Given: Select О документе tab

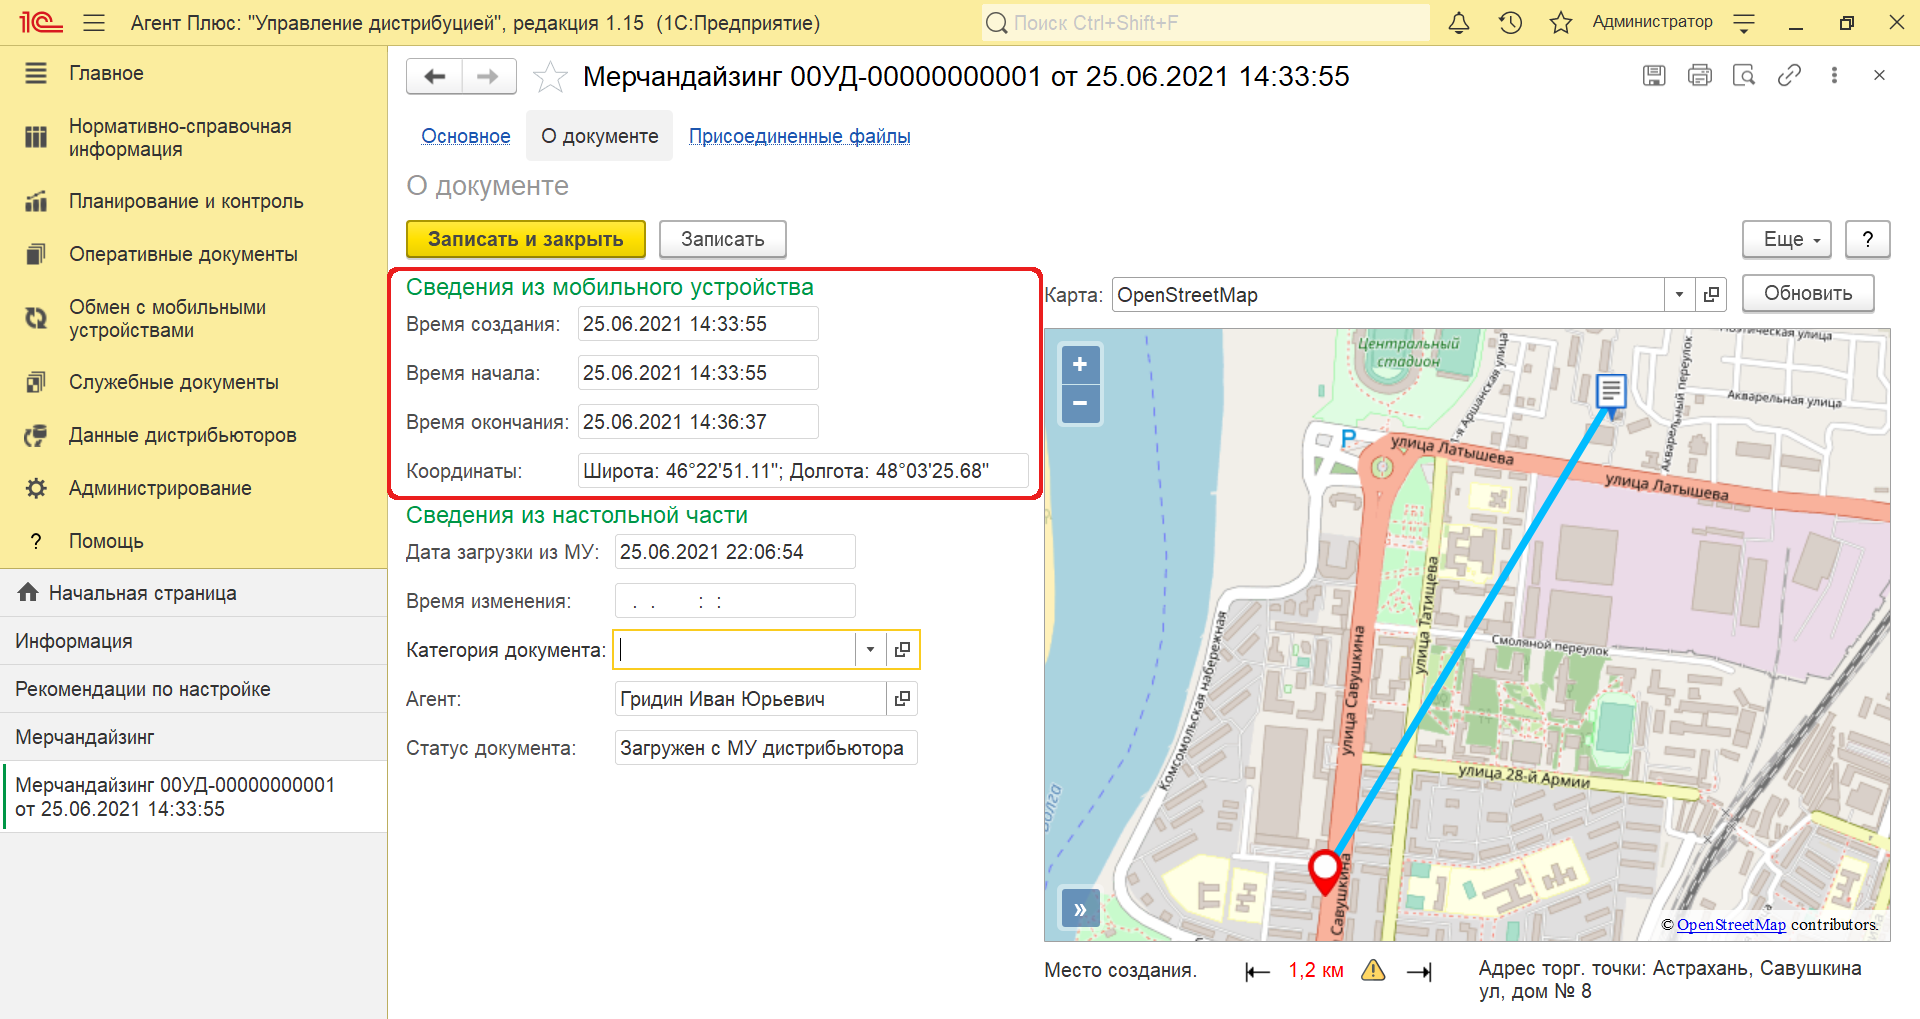Looking at the screenshot, I should [x=600, y=136].
